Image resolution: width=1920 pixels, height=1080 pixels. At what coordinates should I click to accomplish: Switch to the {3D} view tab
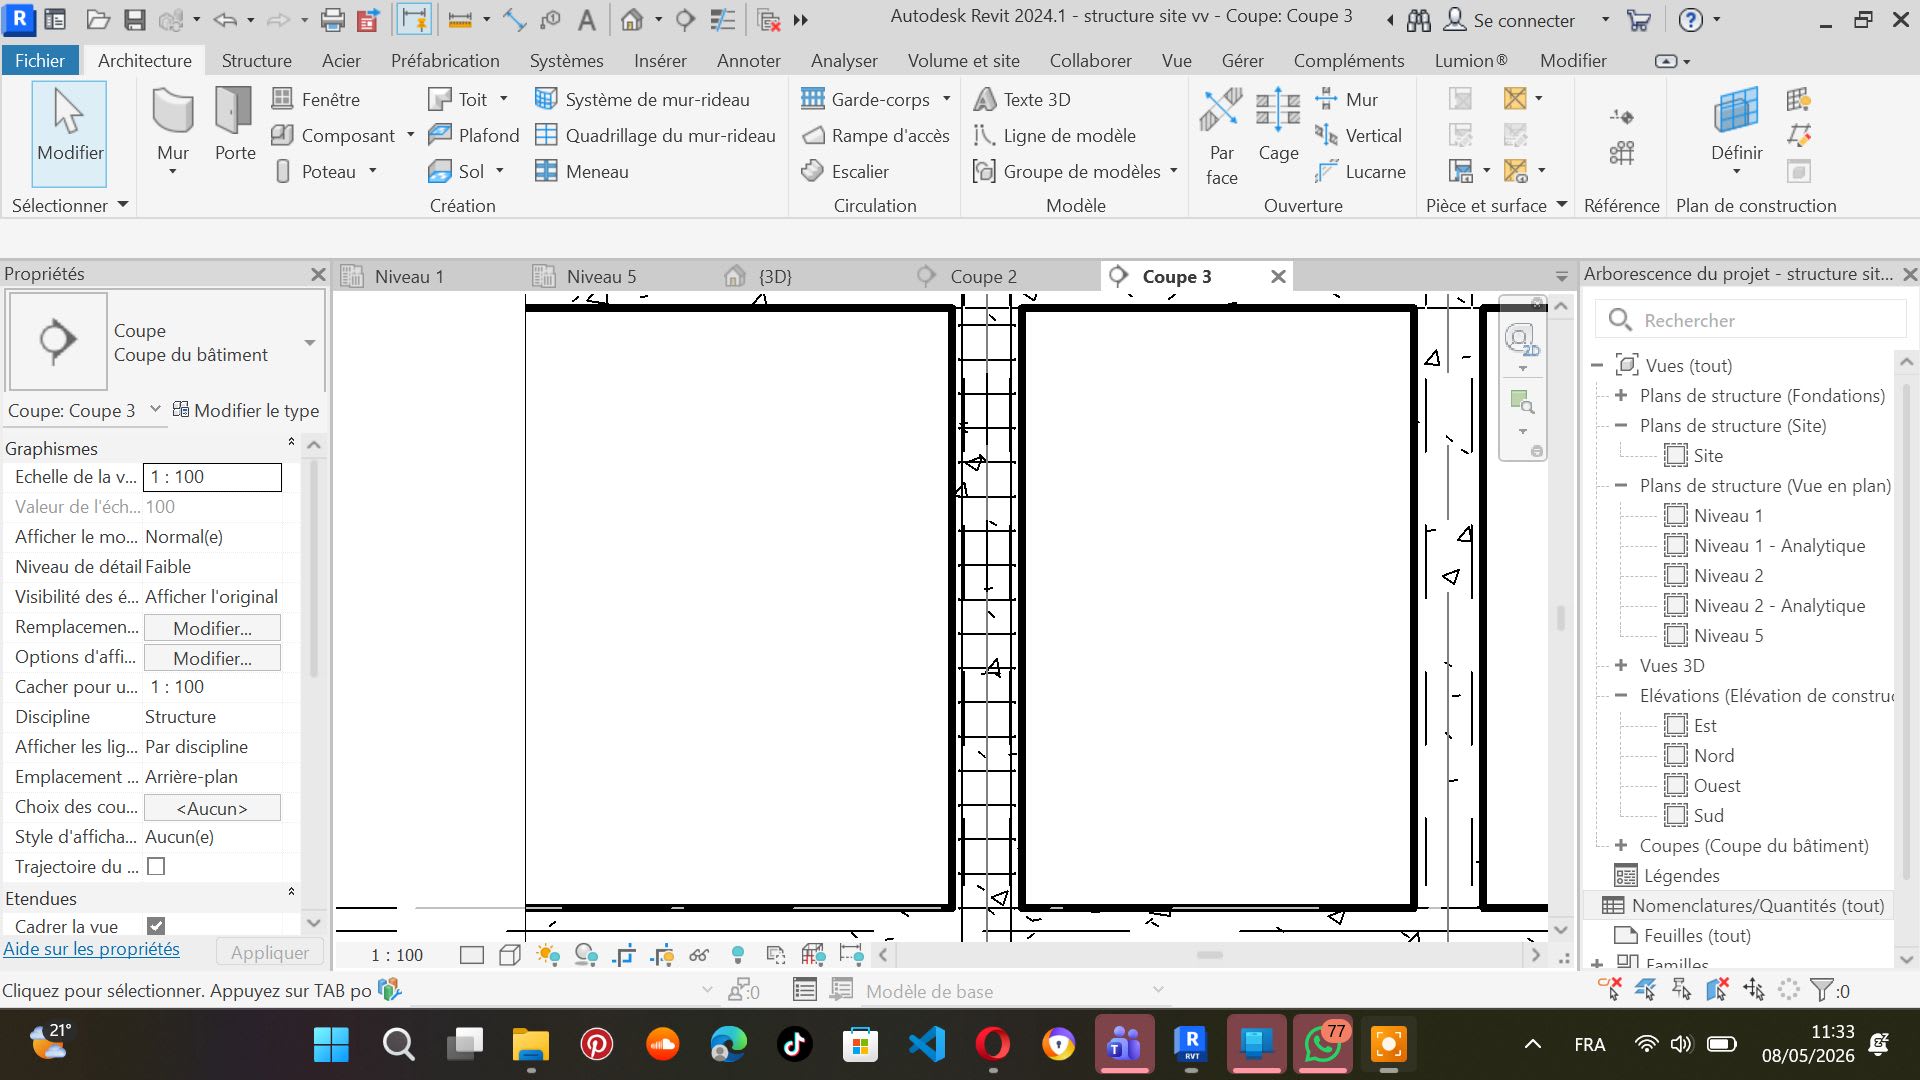tap(775, 276)
